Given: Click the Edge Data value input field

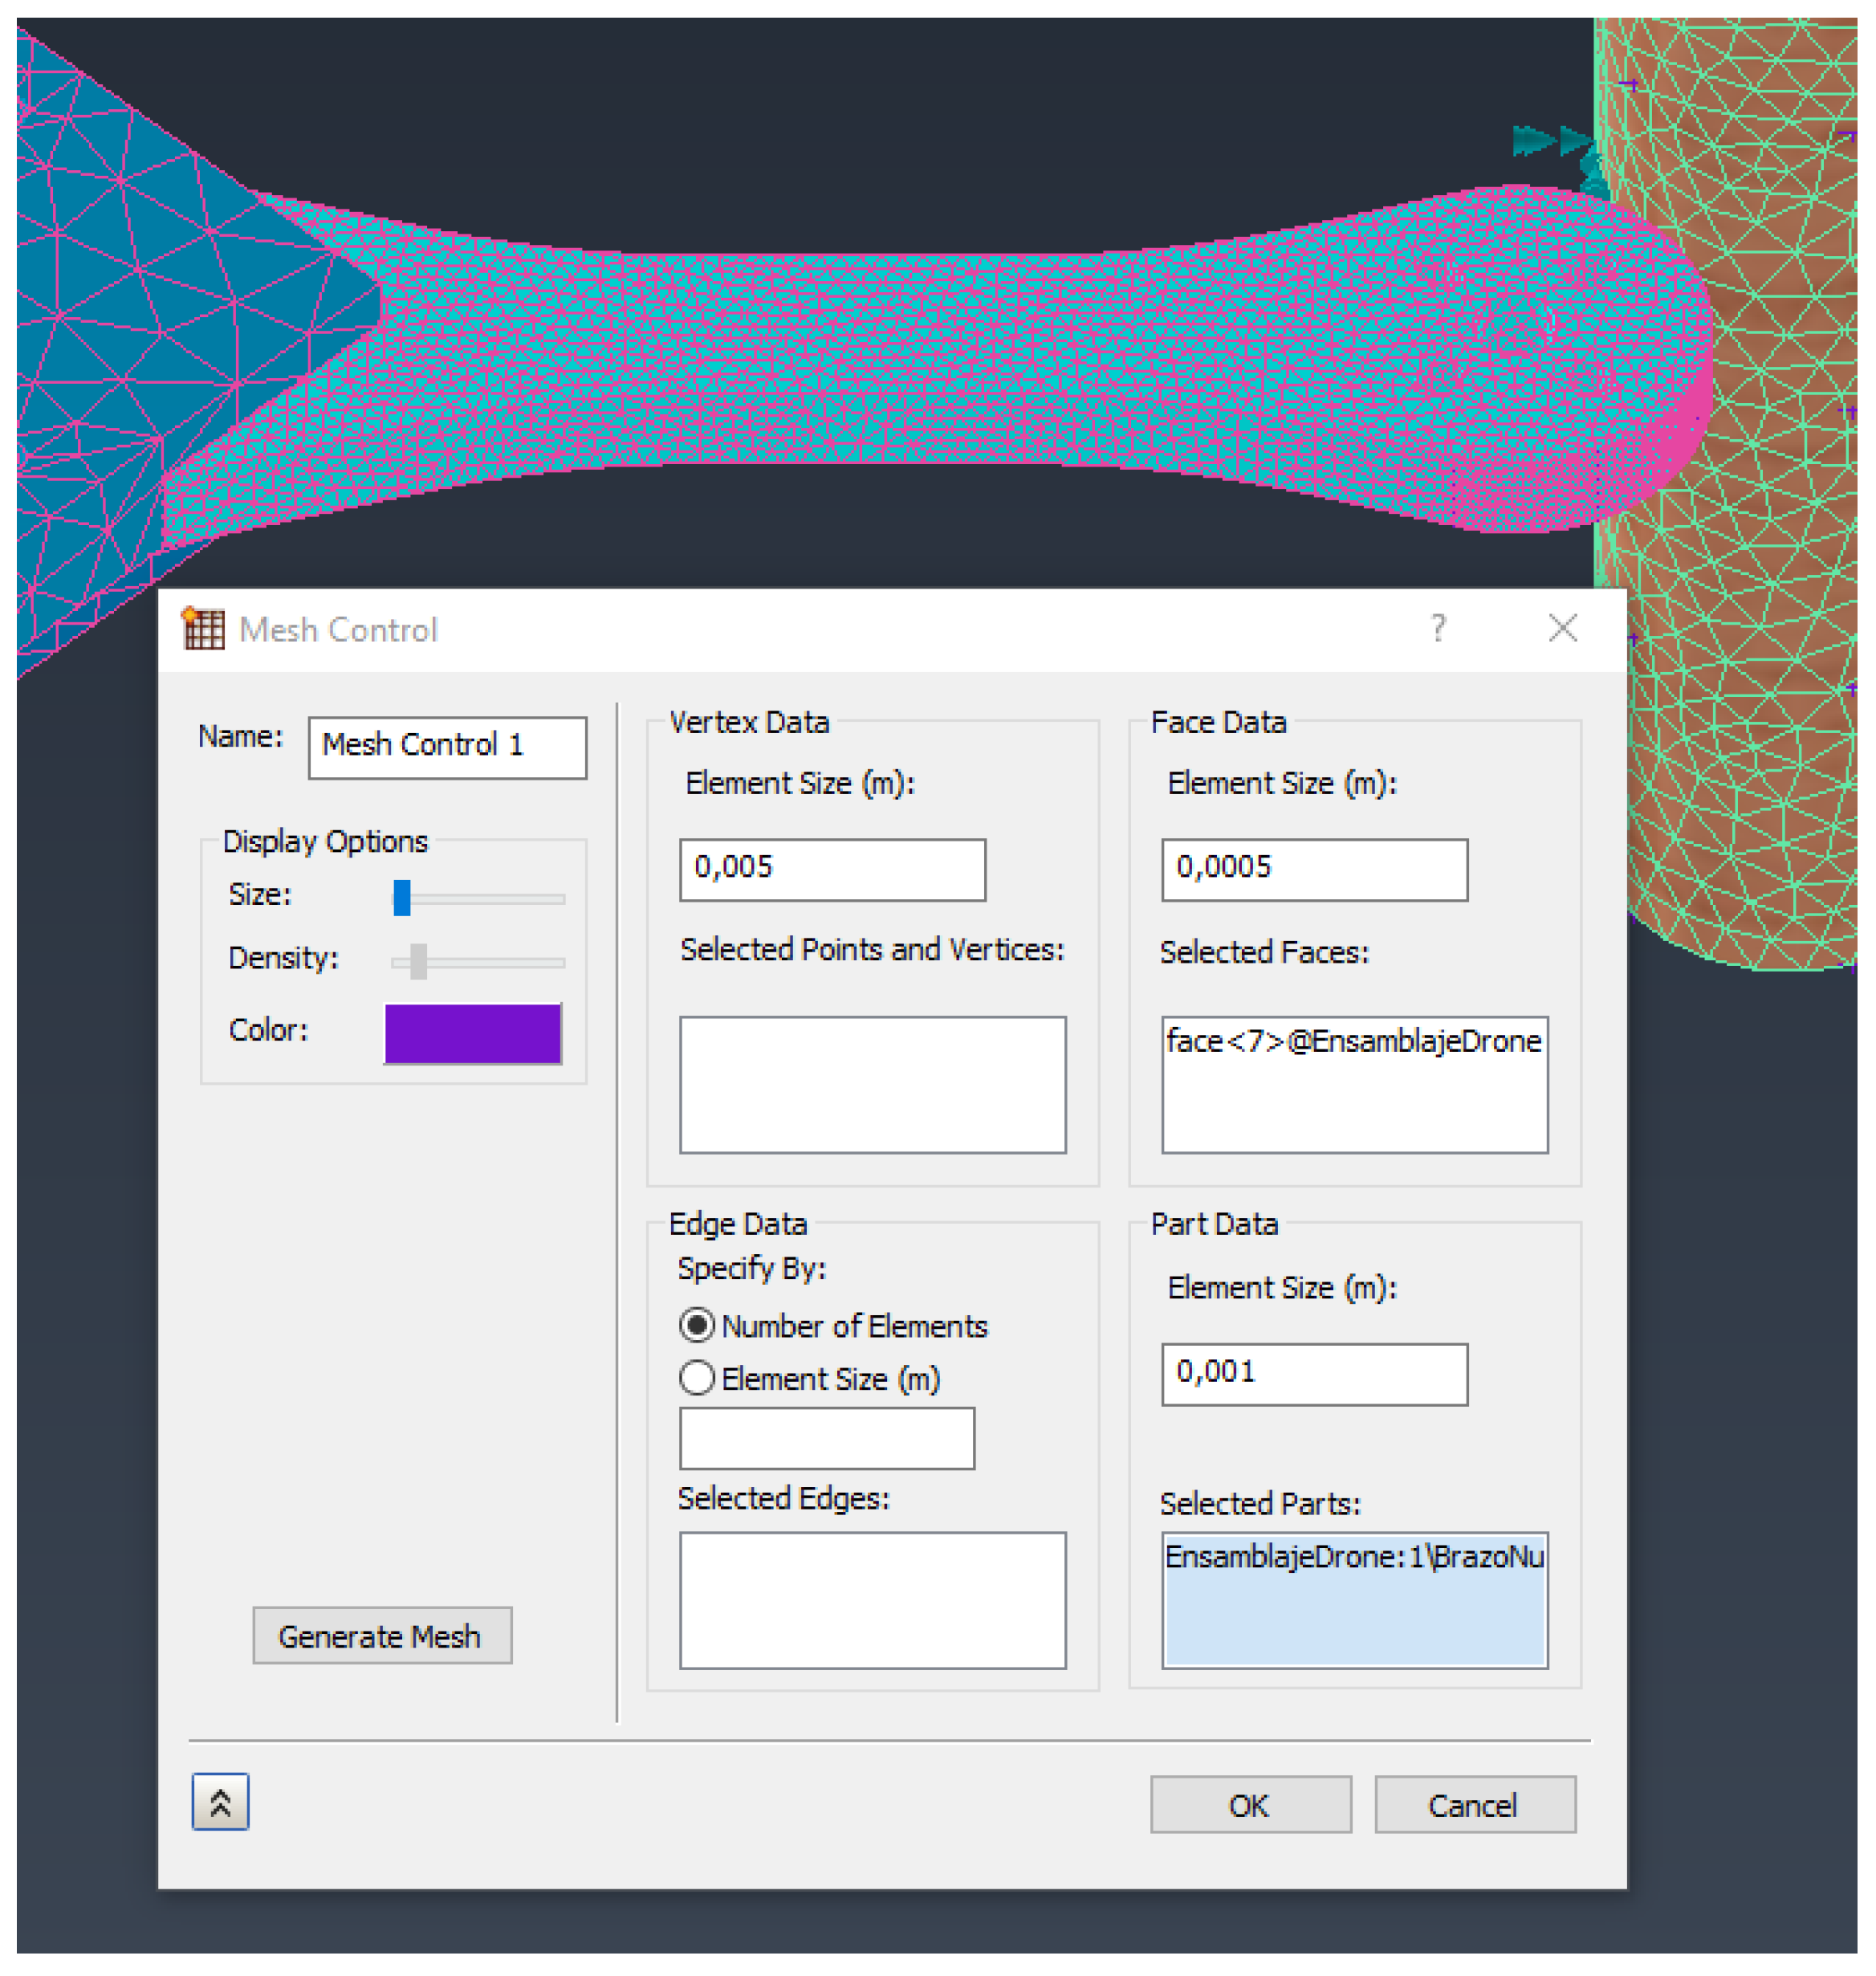Looking at the screenshot, I should pos(826,1438).
